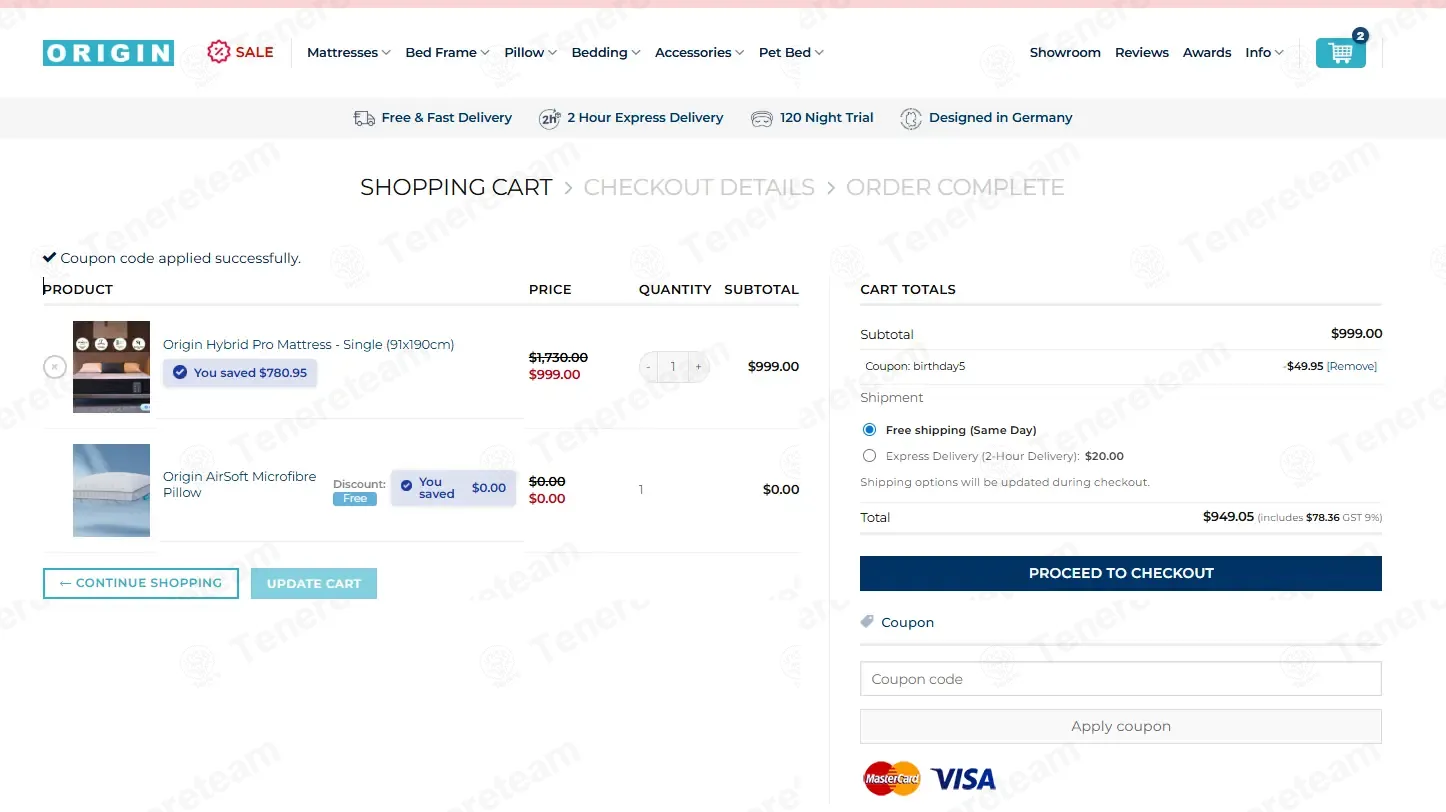
Task: Click the Designed in Germany badge icon
Action: pyautogui.click(x=910, y=118)
